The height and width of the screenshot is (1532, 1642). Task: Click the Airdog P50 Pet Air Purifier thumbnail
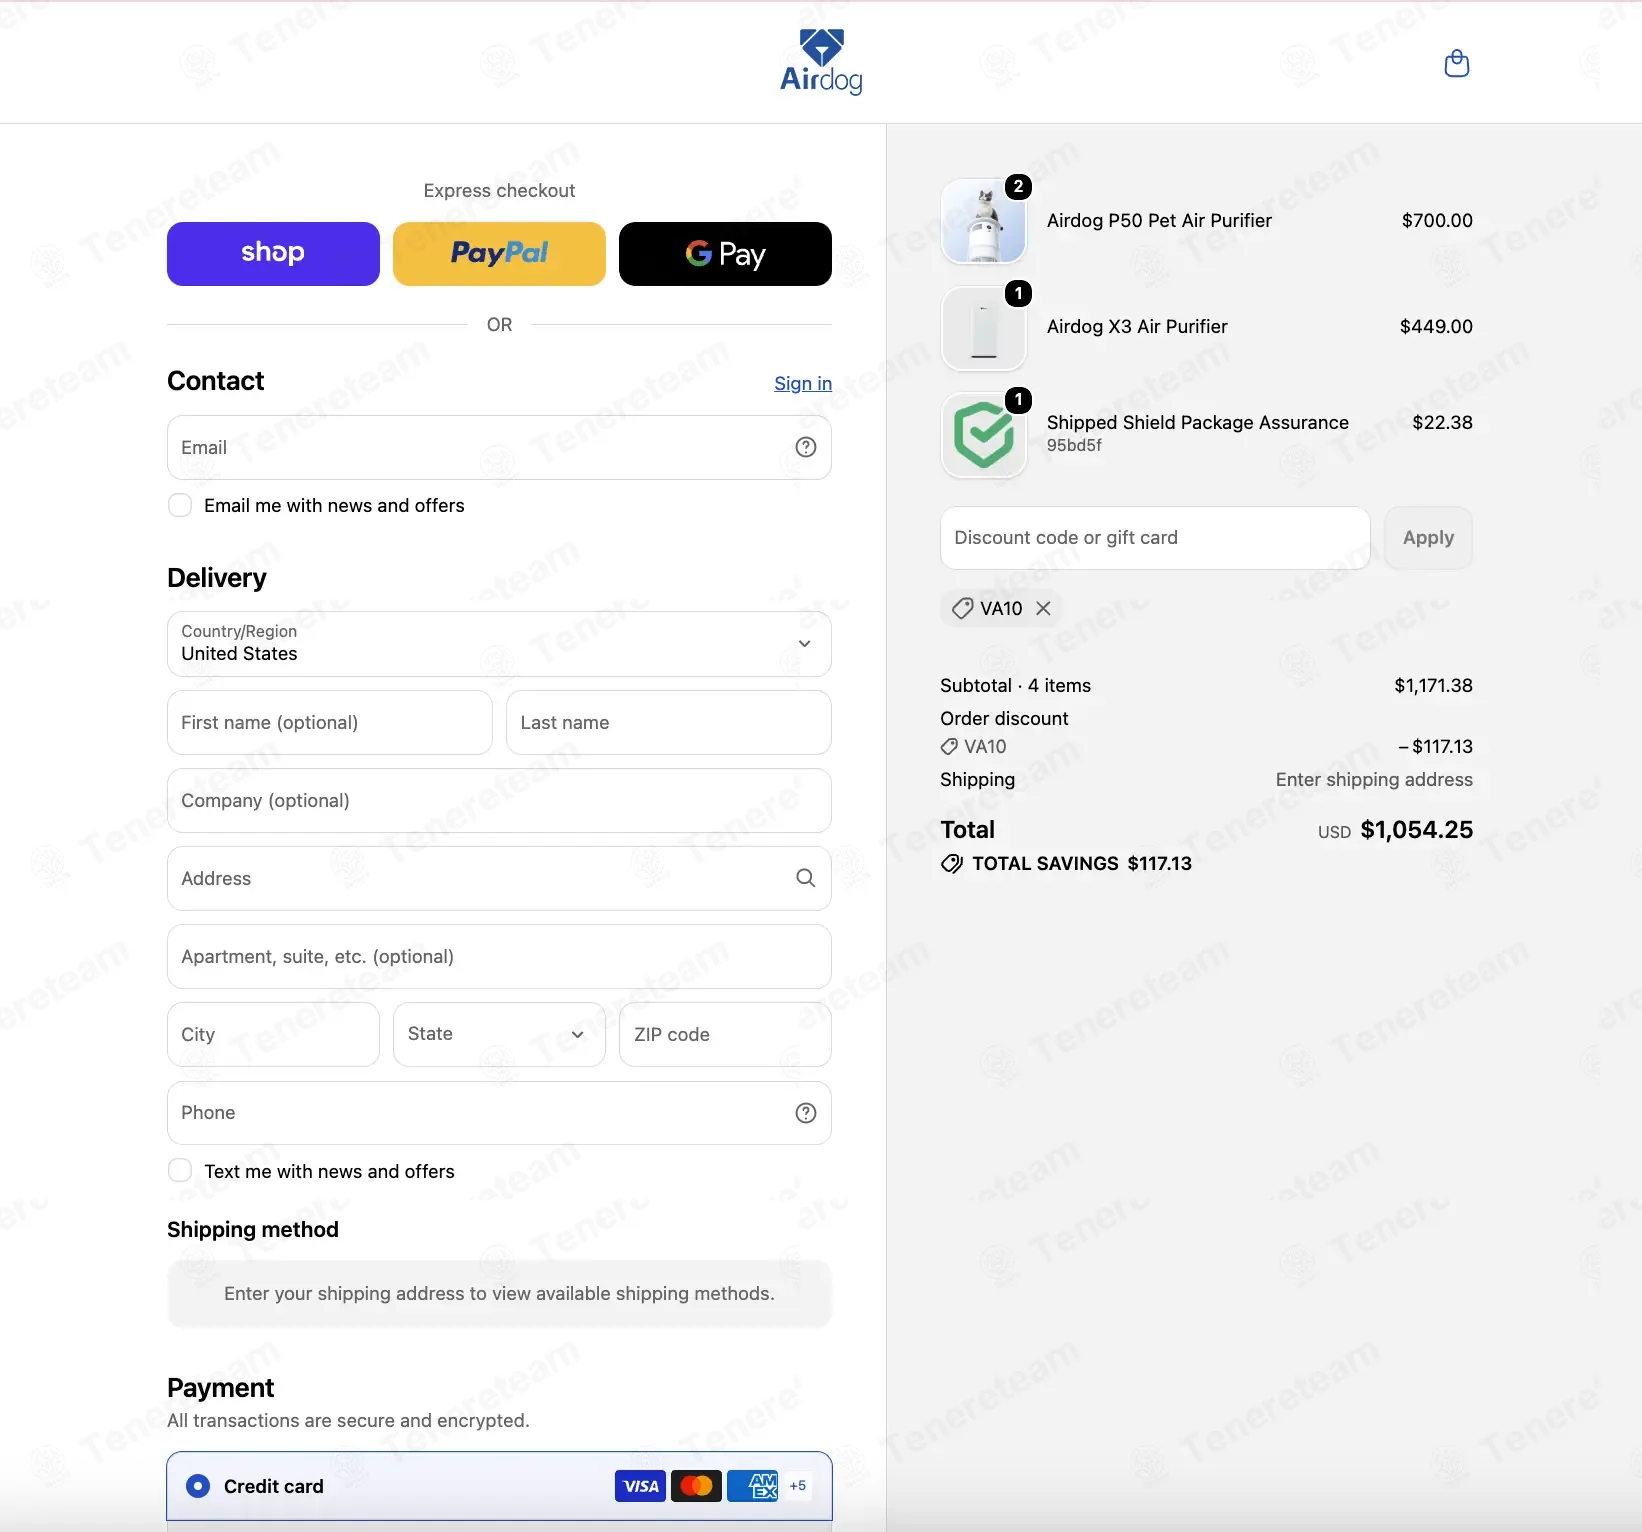pyautogui.click(x=984, y=221)
